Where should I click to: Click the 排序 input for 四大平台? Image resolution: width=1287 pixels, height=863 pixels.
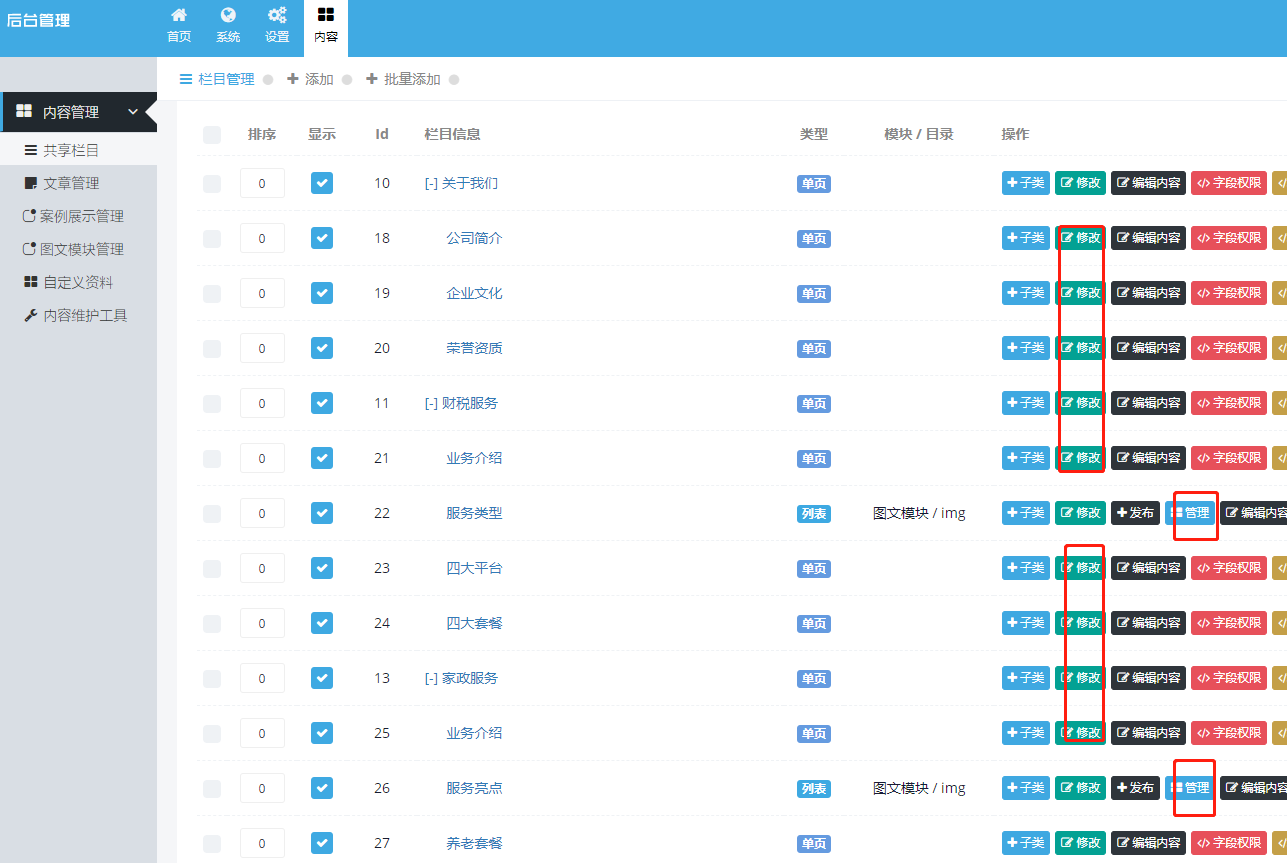[262, 568]
